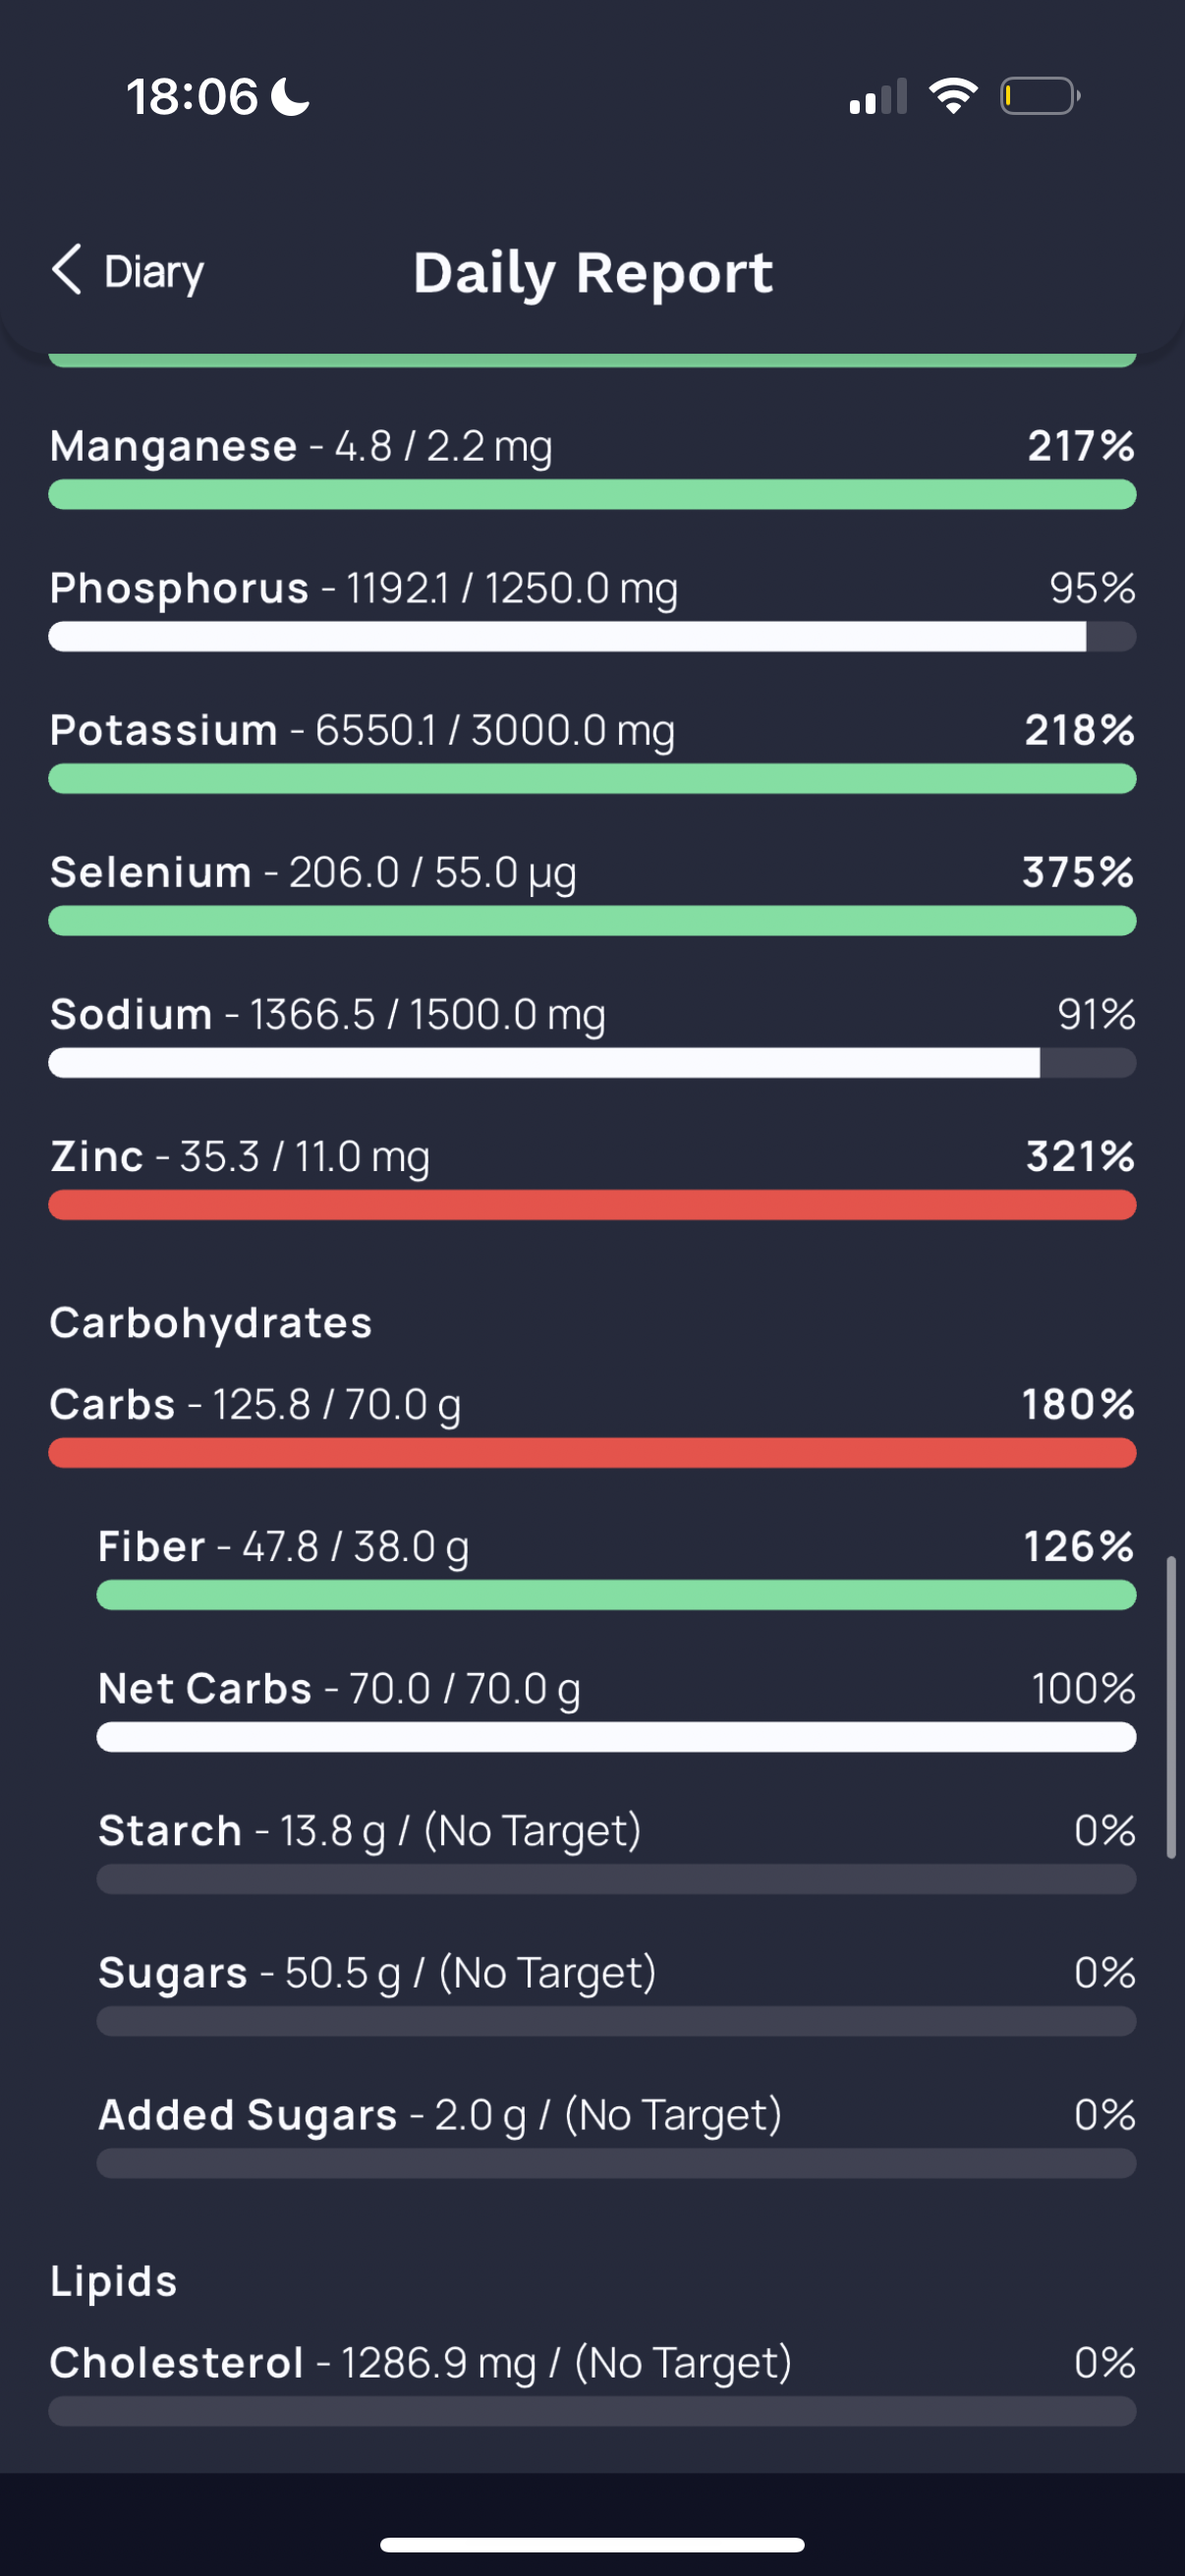The height and width of the screenshot is (2576, 1185).
Task: Tap the Net Carbs row
Action: 616,1709
